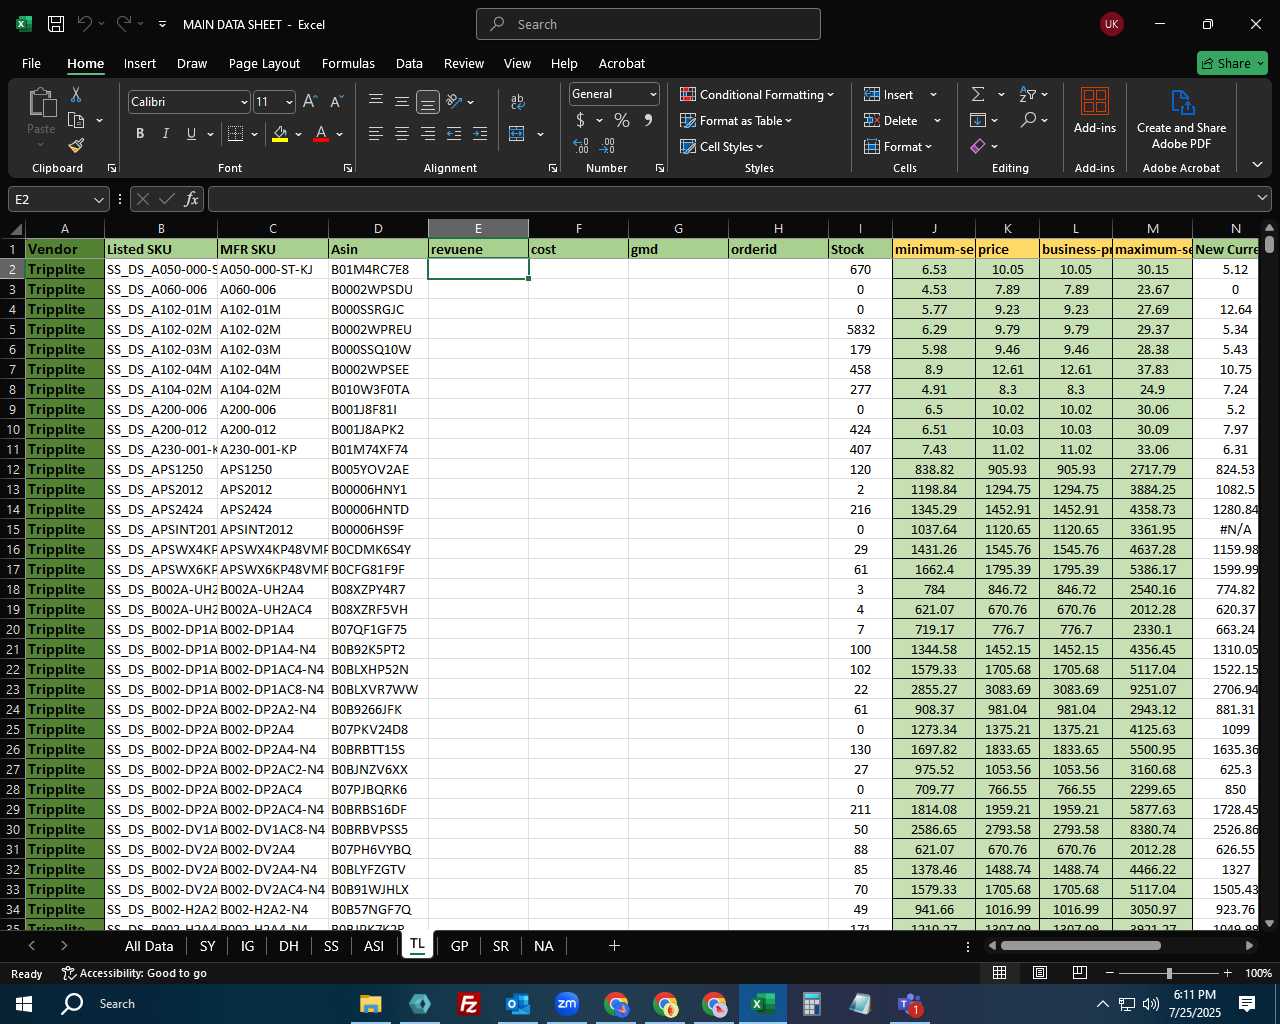Open Zoom from the taskbar

click(567, 1004)
